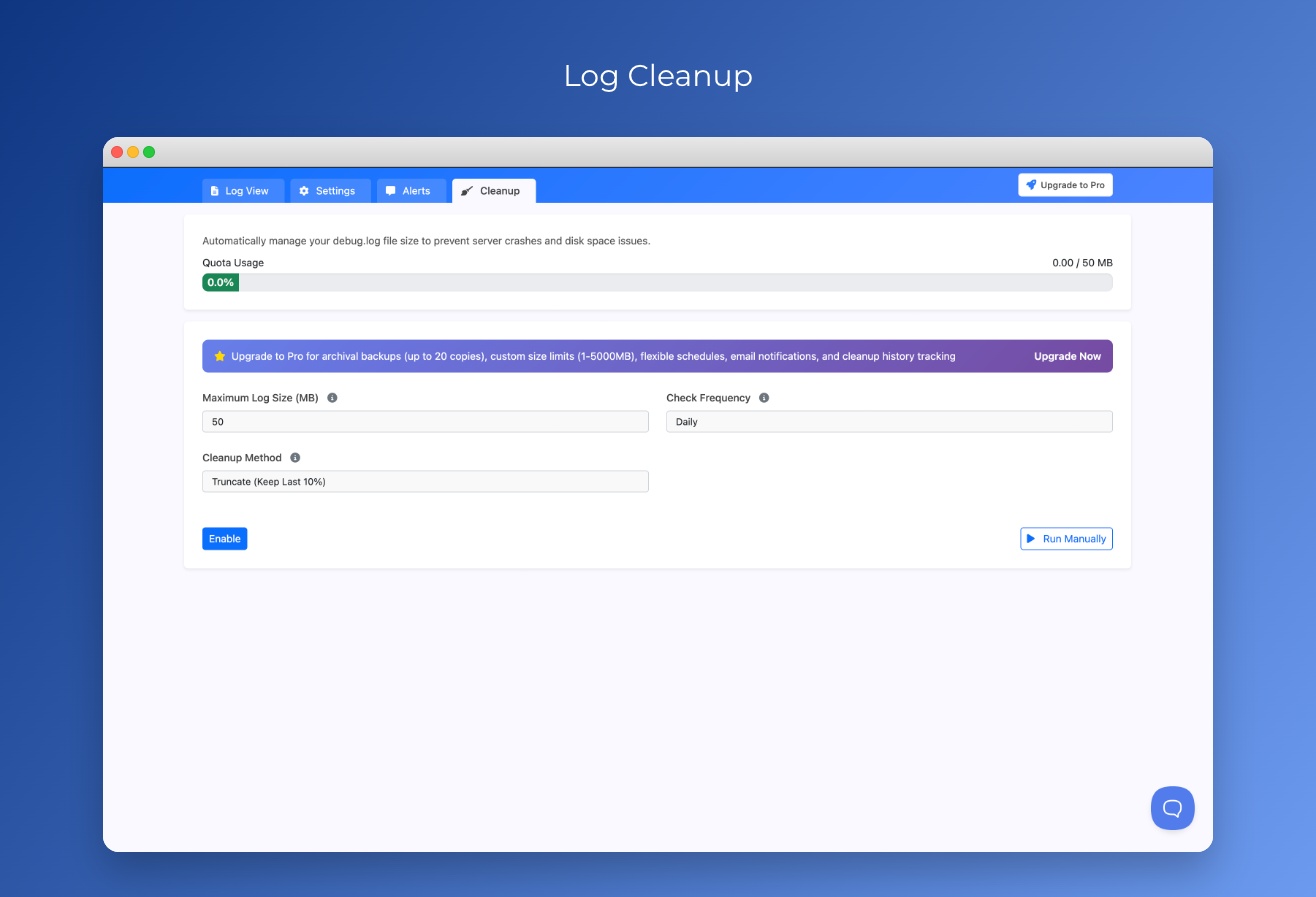Open the chat support widget
Image resolution: width=1316 pixels, height=897 pixels.
[1172, 808]
